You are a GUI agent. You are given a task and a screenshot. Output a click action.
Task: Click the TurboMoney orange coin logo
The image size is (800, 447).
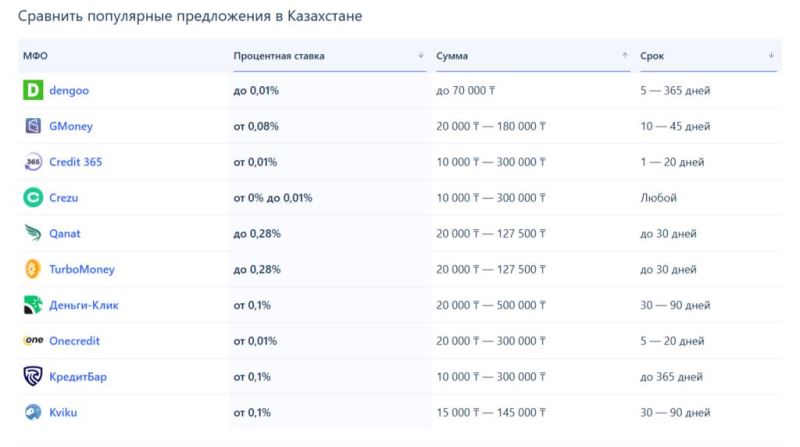tap(33, 270)
